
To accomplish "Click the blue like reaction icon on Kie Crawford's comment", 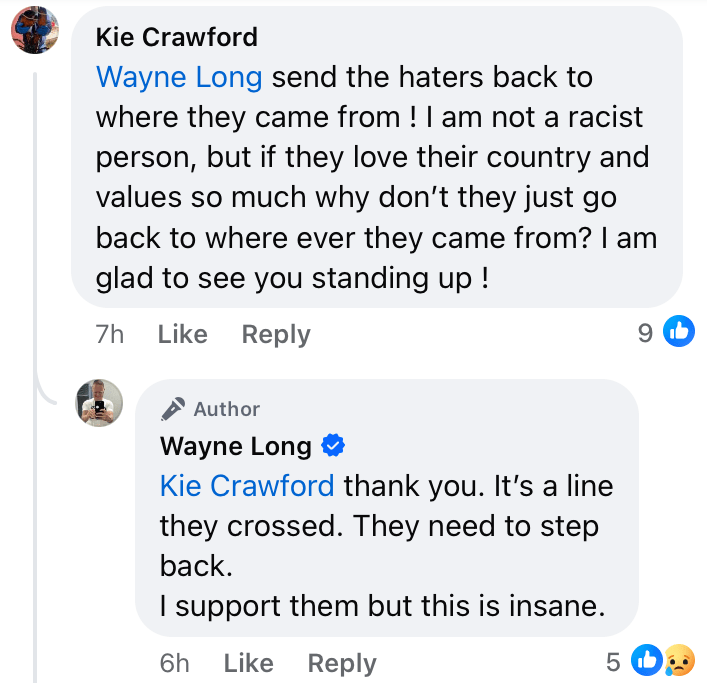I will click(x=679, y=332).
